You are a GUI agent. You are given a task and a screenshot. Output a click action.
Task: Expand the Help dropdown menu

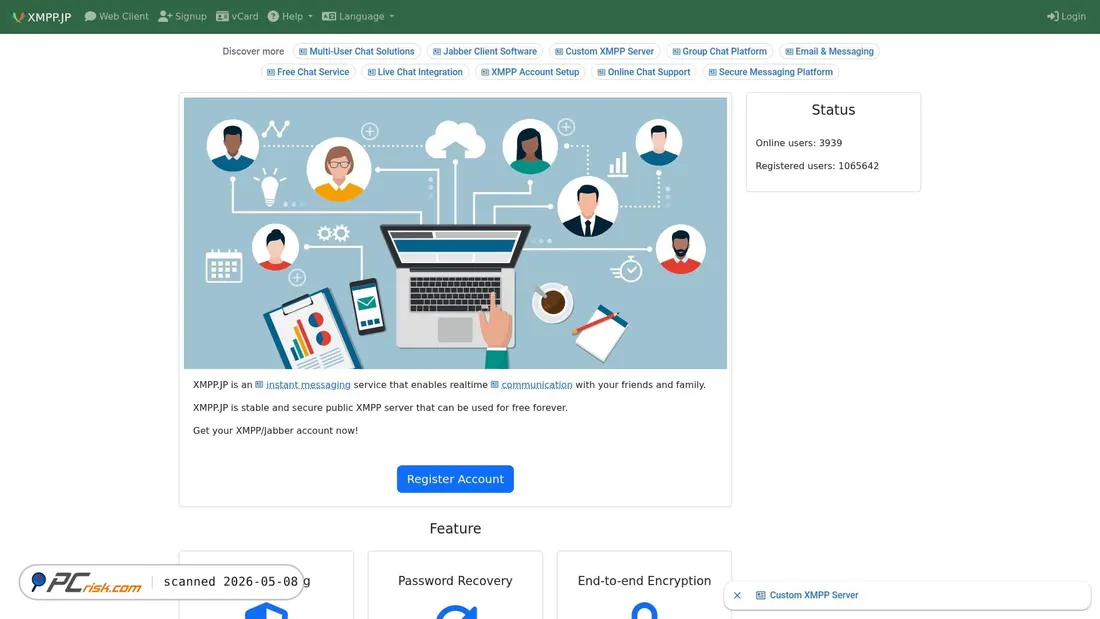click(x=290, y=16)
